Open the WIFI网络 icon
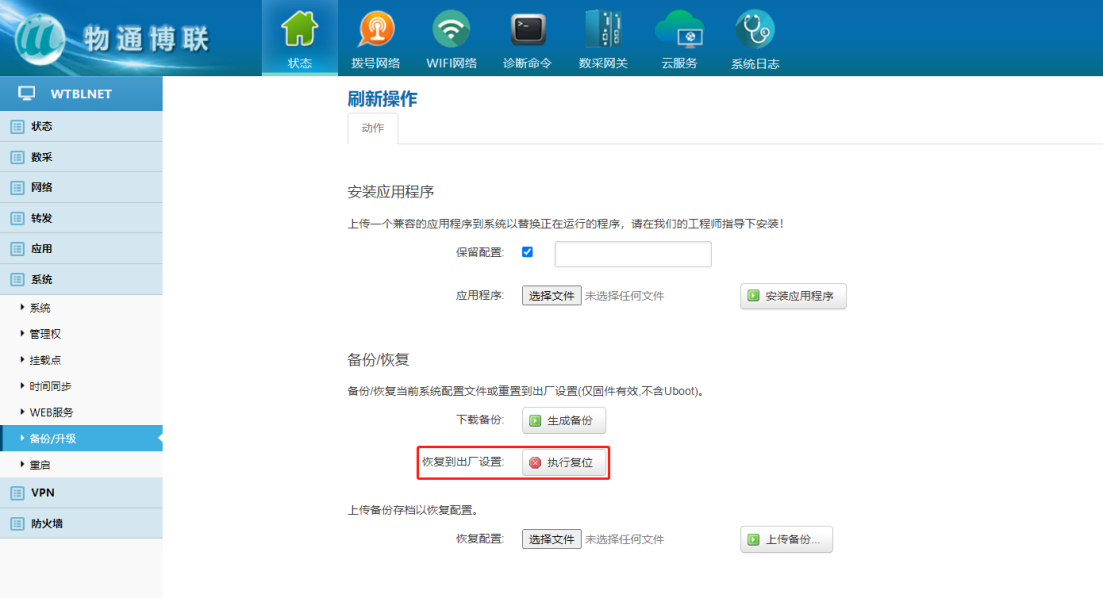Image resolution: width=1103 pixels, height=598 pixels. coord(451,30)
